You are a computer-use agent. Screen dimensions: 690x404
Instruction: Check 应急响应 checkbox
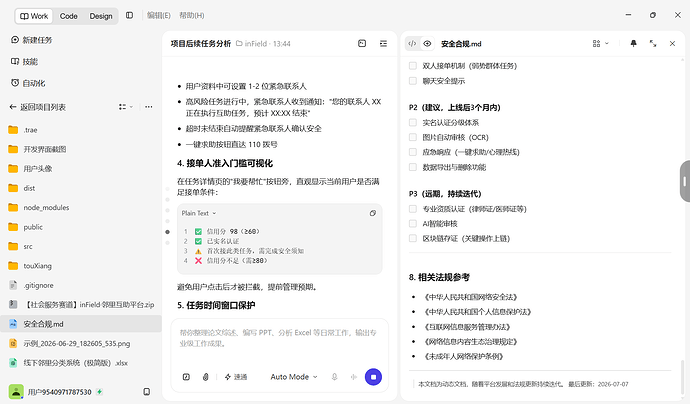tap(413, 152)
